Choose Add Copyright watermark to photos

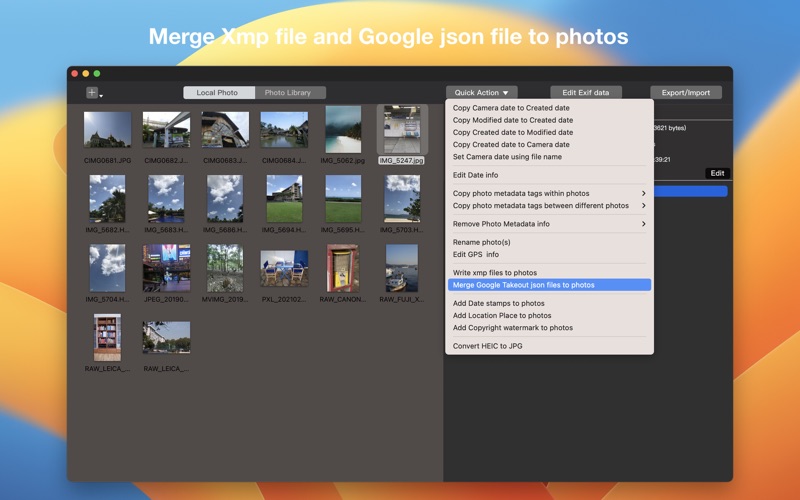[x=549, y=328]
